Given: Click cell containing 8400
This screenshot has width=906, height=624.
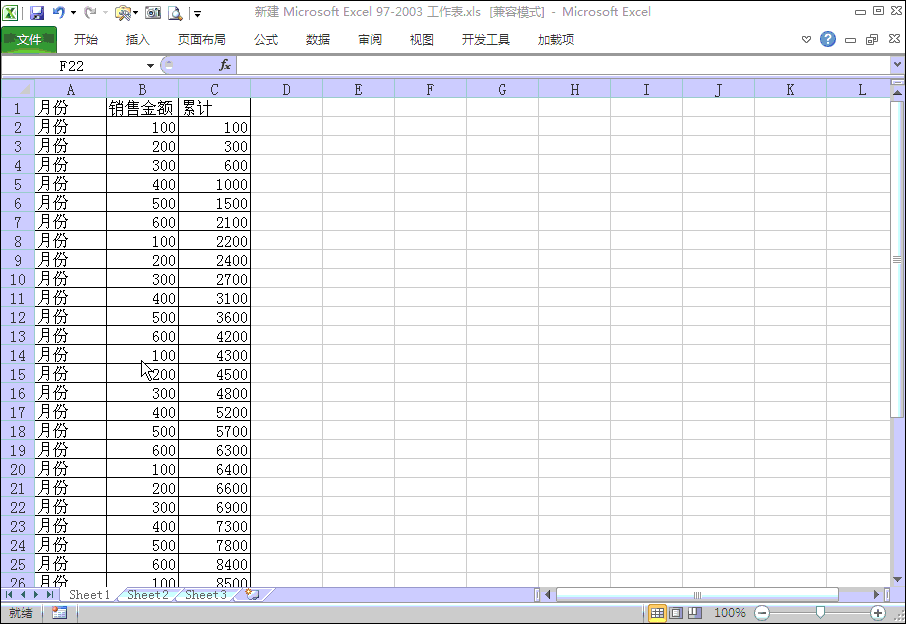Looking at the screenshot, I should pyautogui.click(x=214, y=564).
